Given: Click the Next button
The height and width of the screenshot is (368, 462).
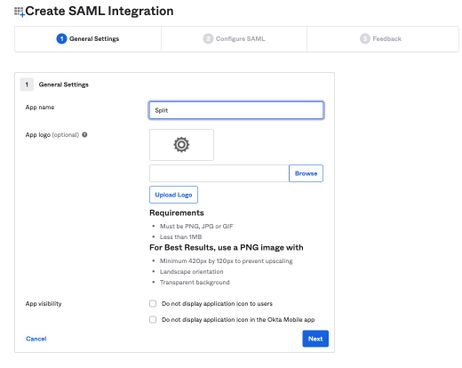Looking at the screenshot, I should [315, 339].
